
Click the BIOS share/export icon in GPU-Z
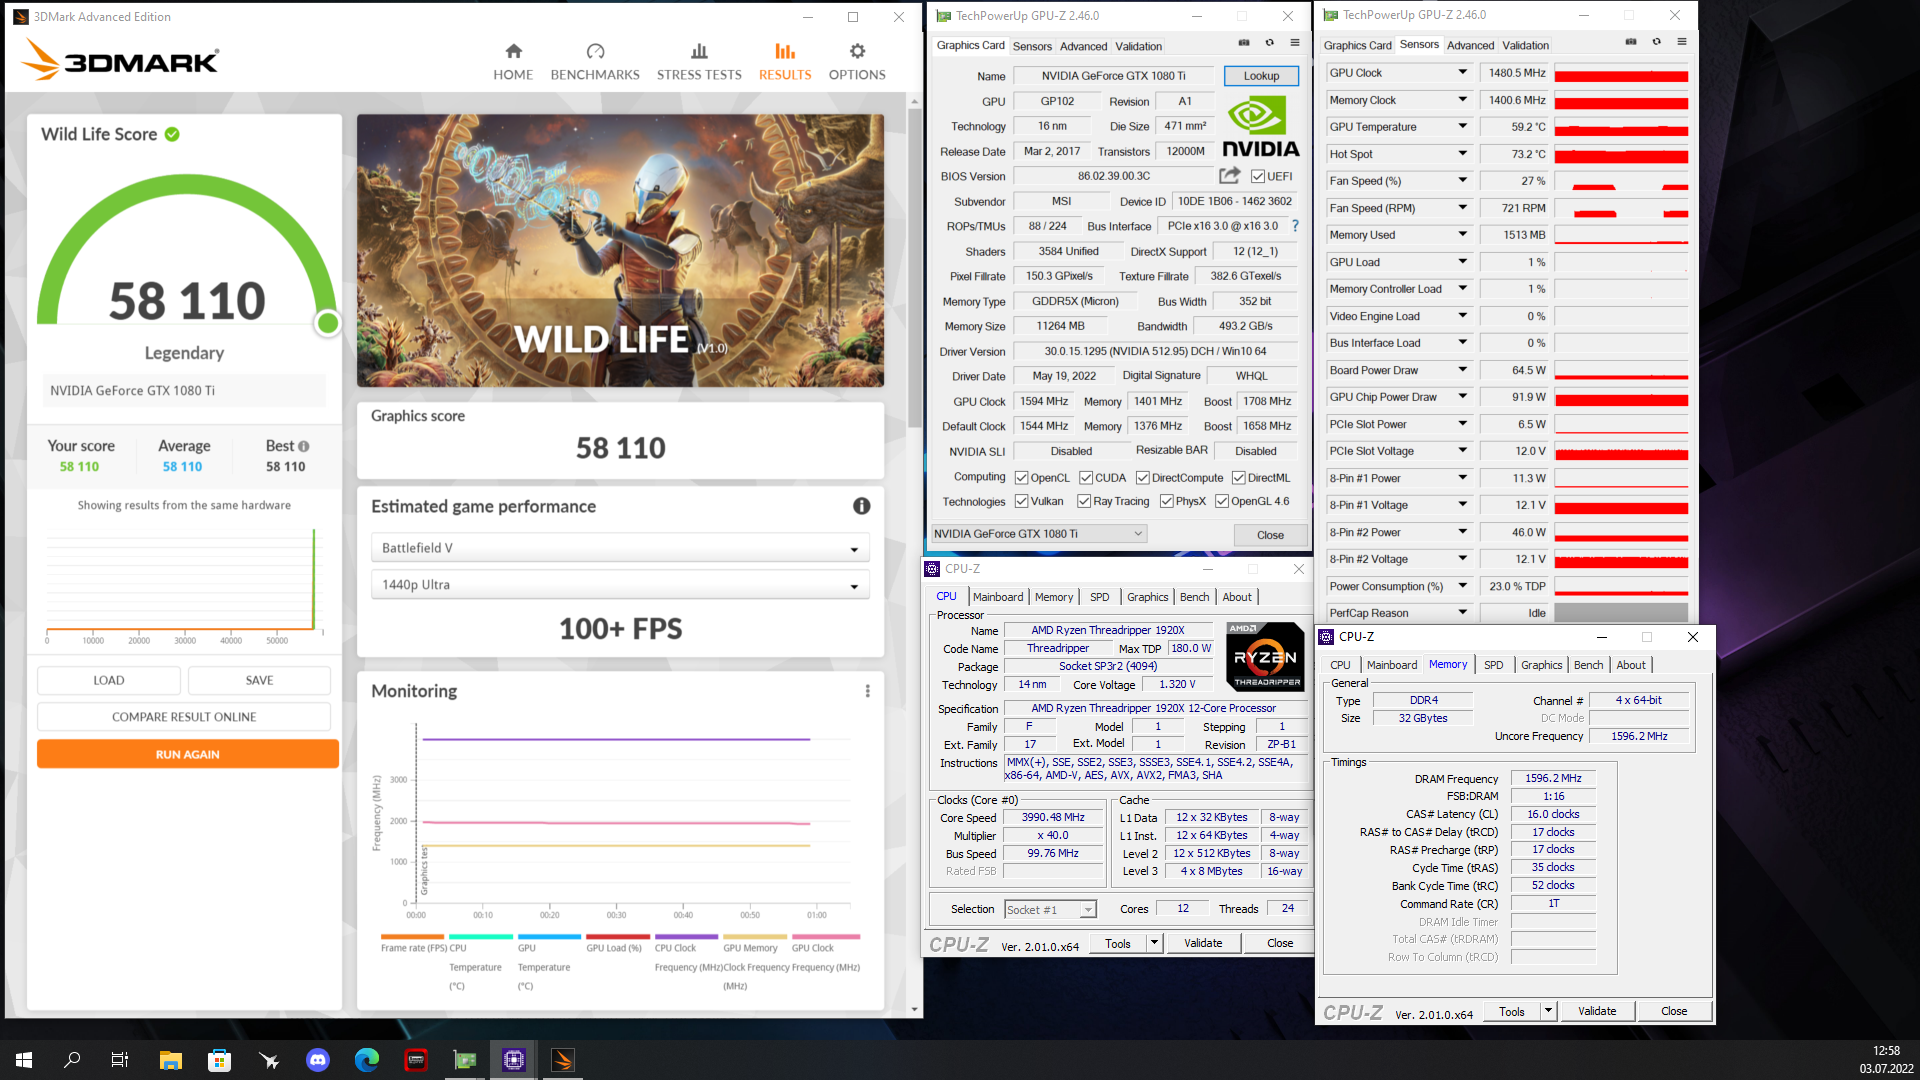tap(1230, 175)
